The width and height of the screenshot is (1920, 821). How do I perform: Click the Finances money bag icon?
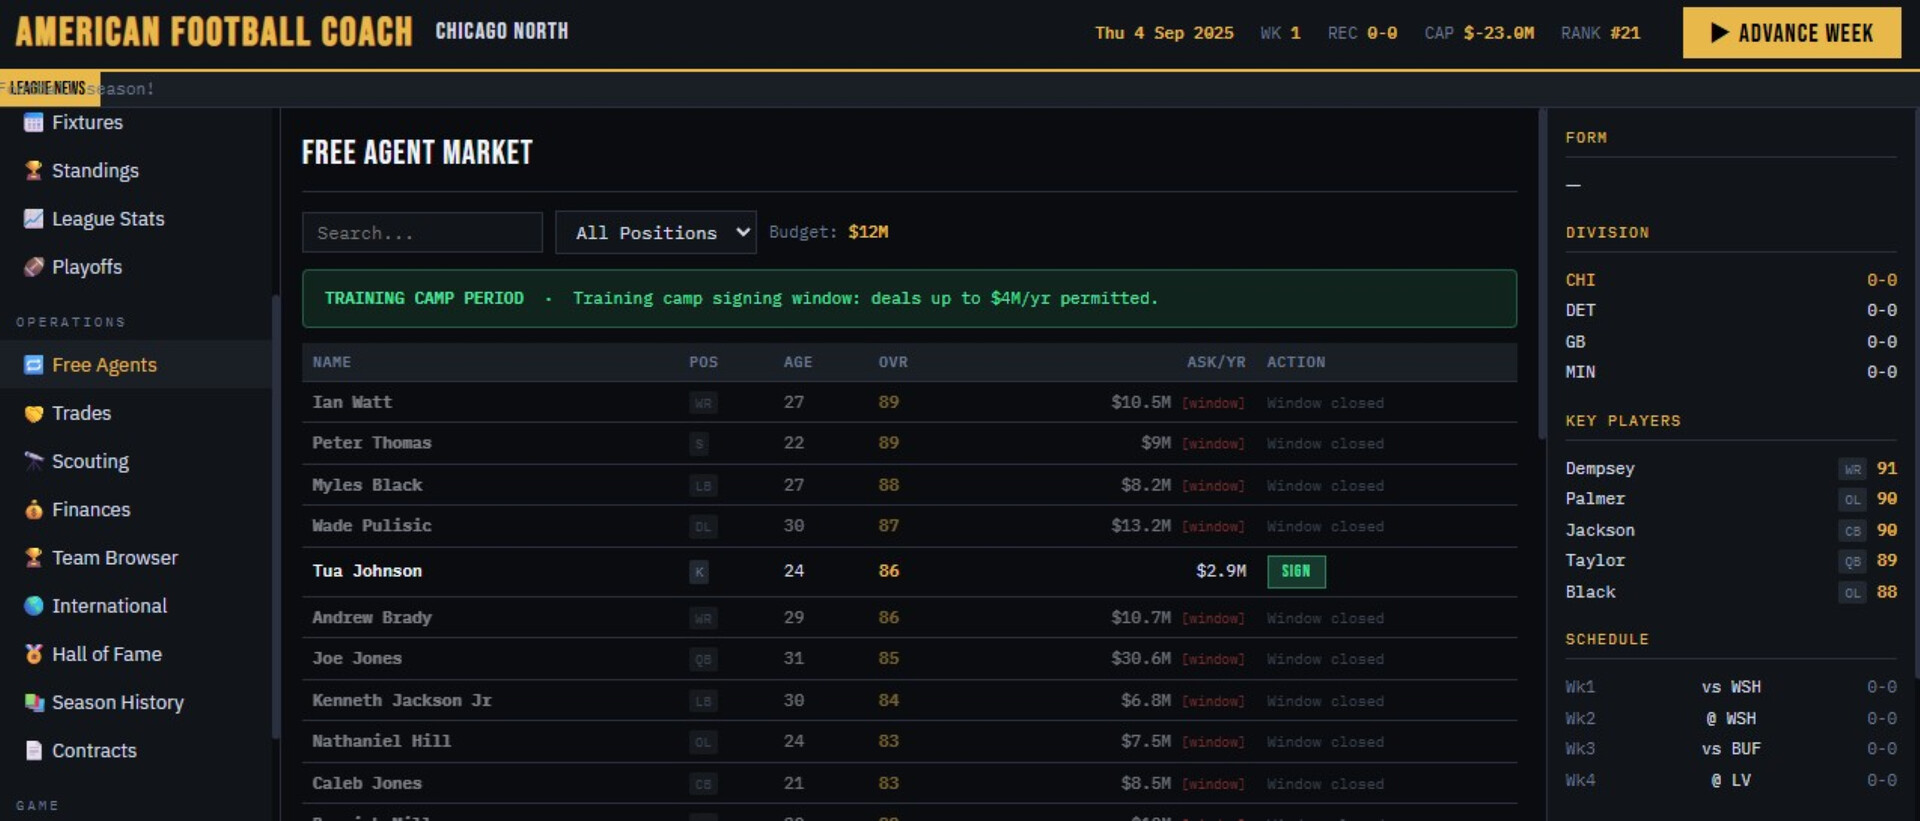pyautogui.click(x=33, y=510)
